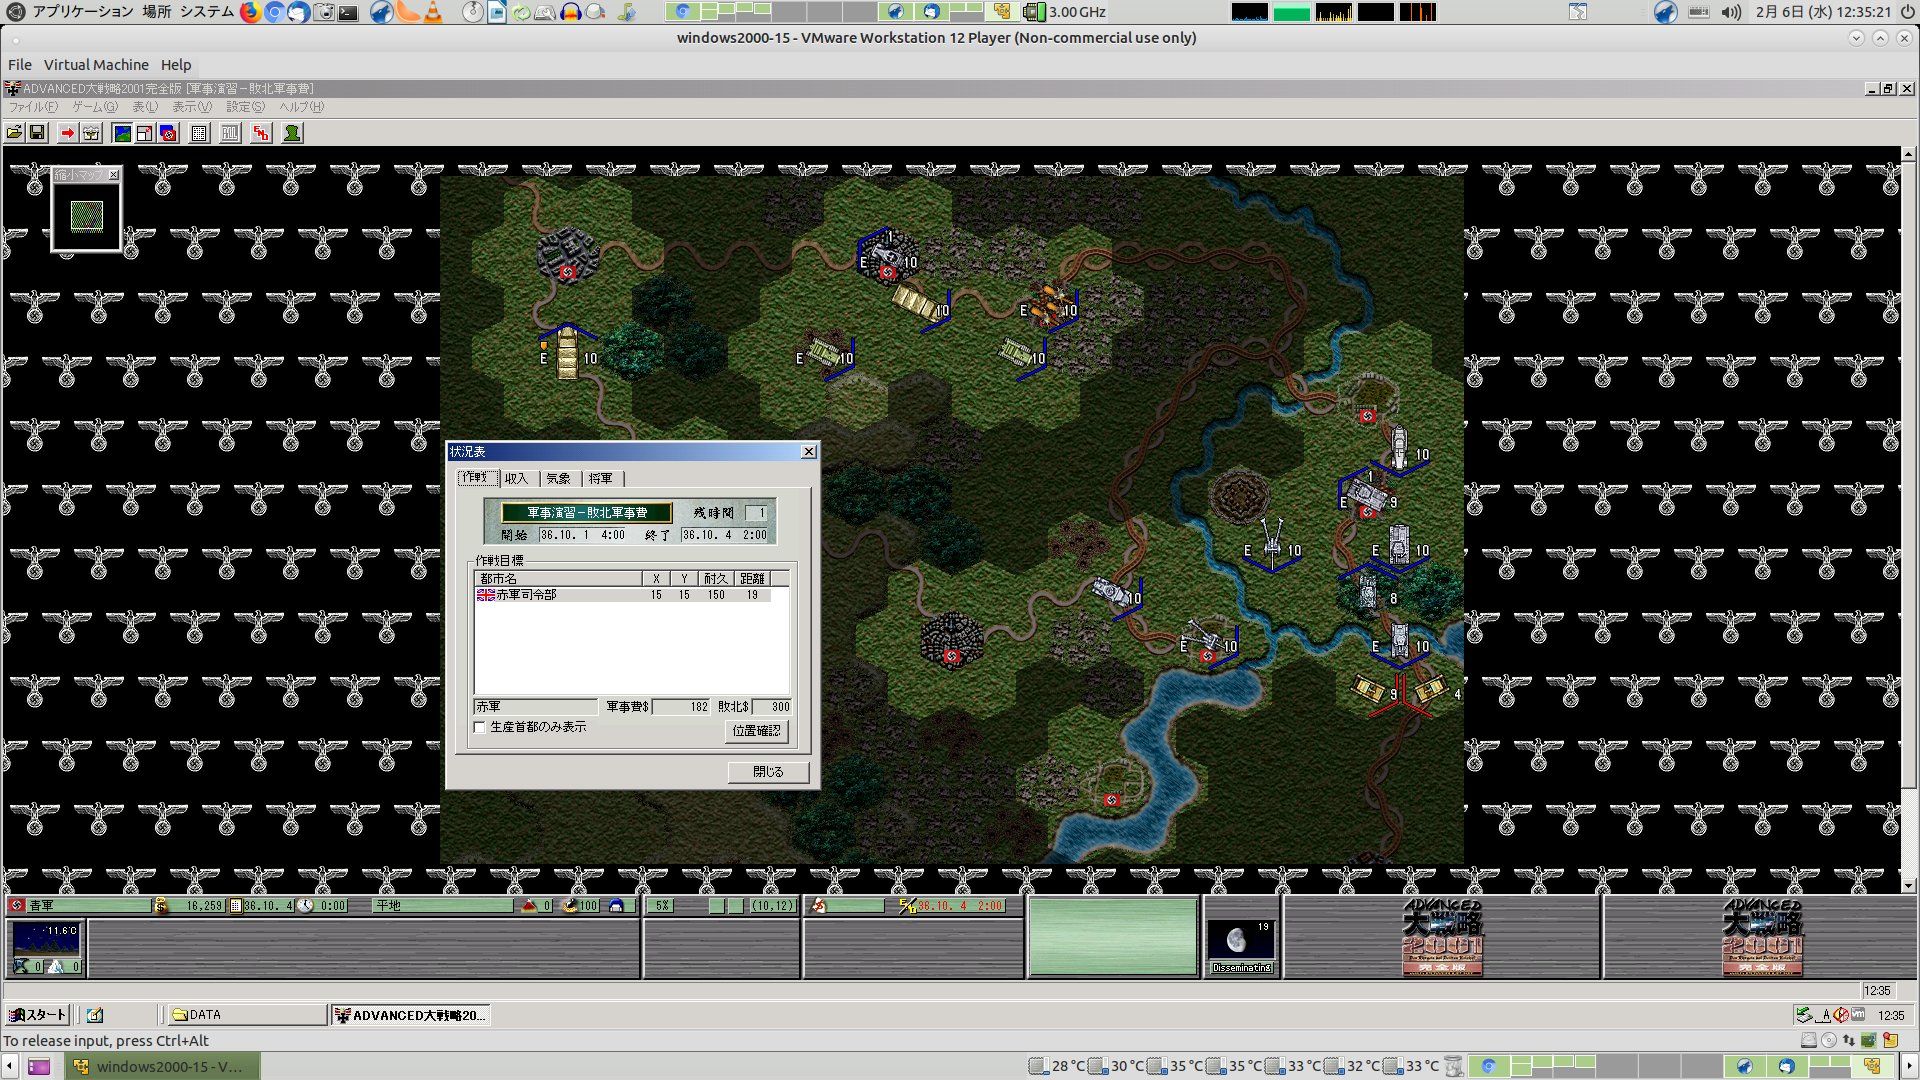Open the 表示(V) menu
1920x1080 pixels.
tap(191, 107)
